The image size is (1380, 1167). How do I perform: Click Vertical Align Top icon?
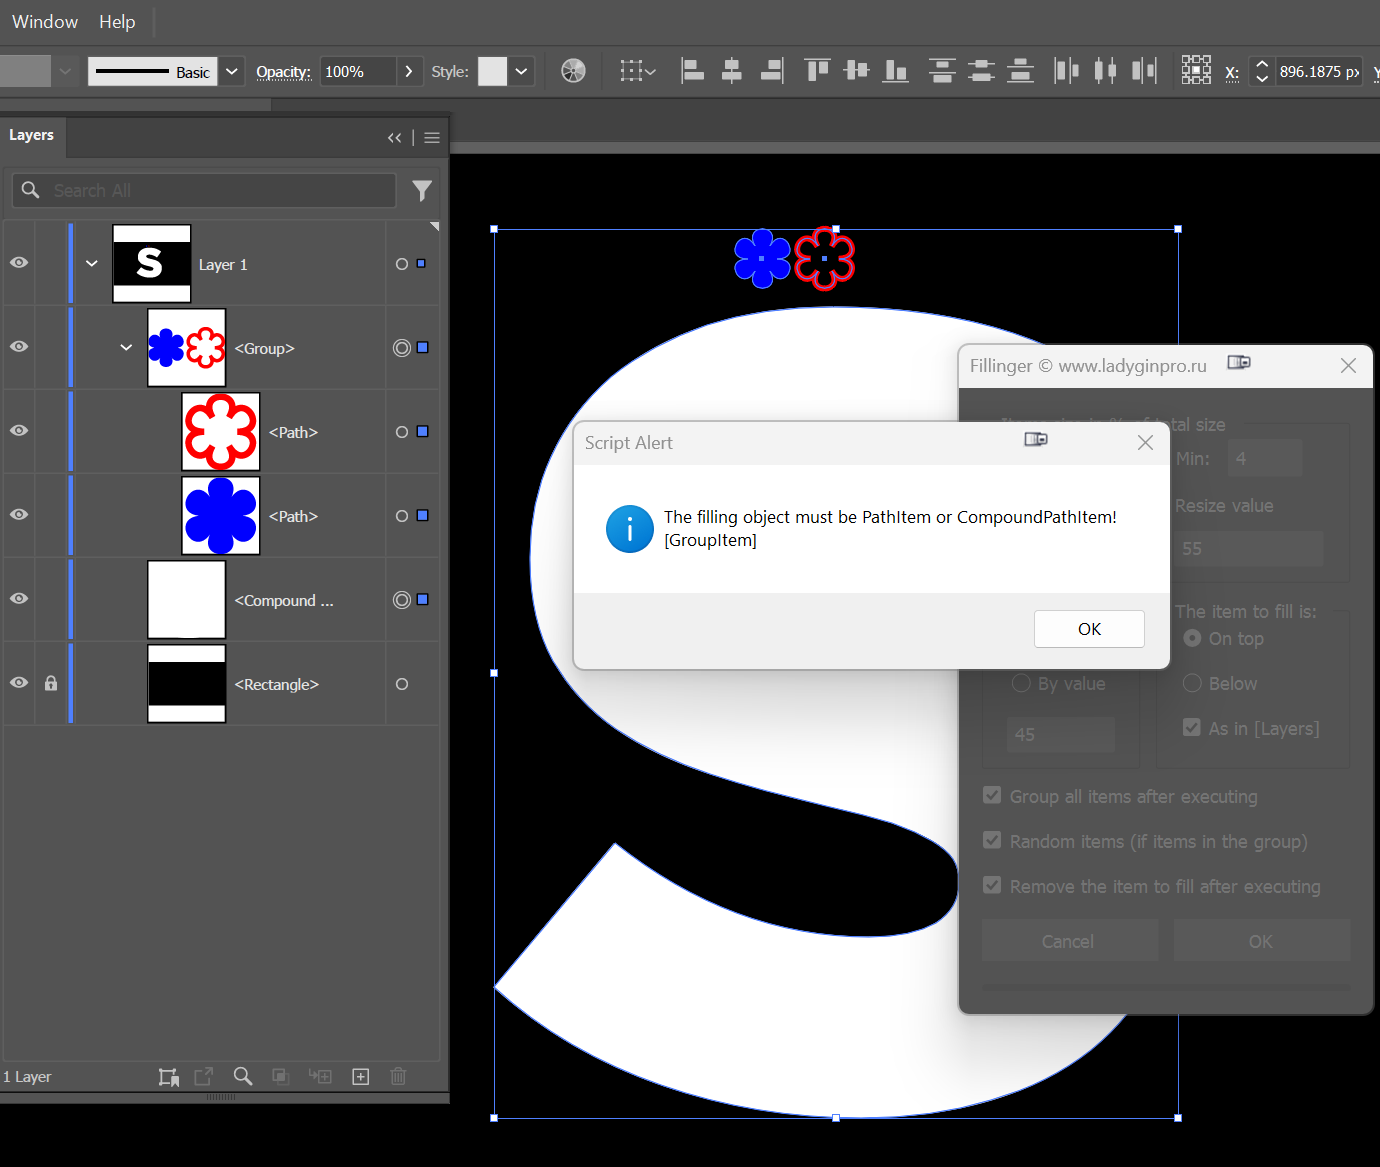click(x=816, y=71)
